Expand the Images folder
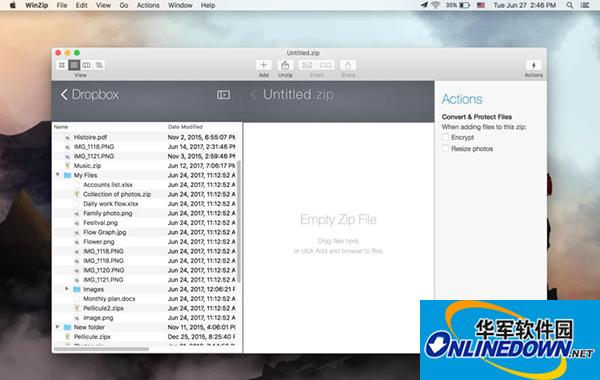Viewport: 600px width, 380px height. tap(67, 289)
